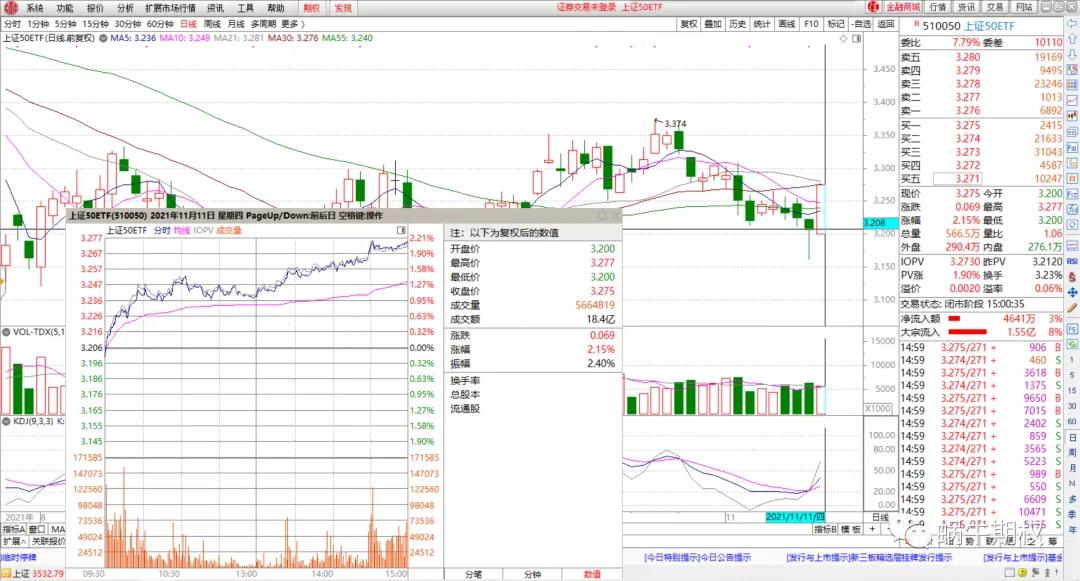Image resolution: width=1080 pixels, height=581 pixels.
Task: Switch to the 60分钟 period tab
Action: point(159,23)
